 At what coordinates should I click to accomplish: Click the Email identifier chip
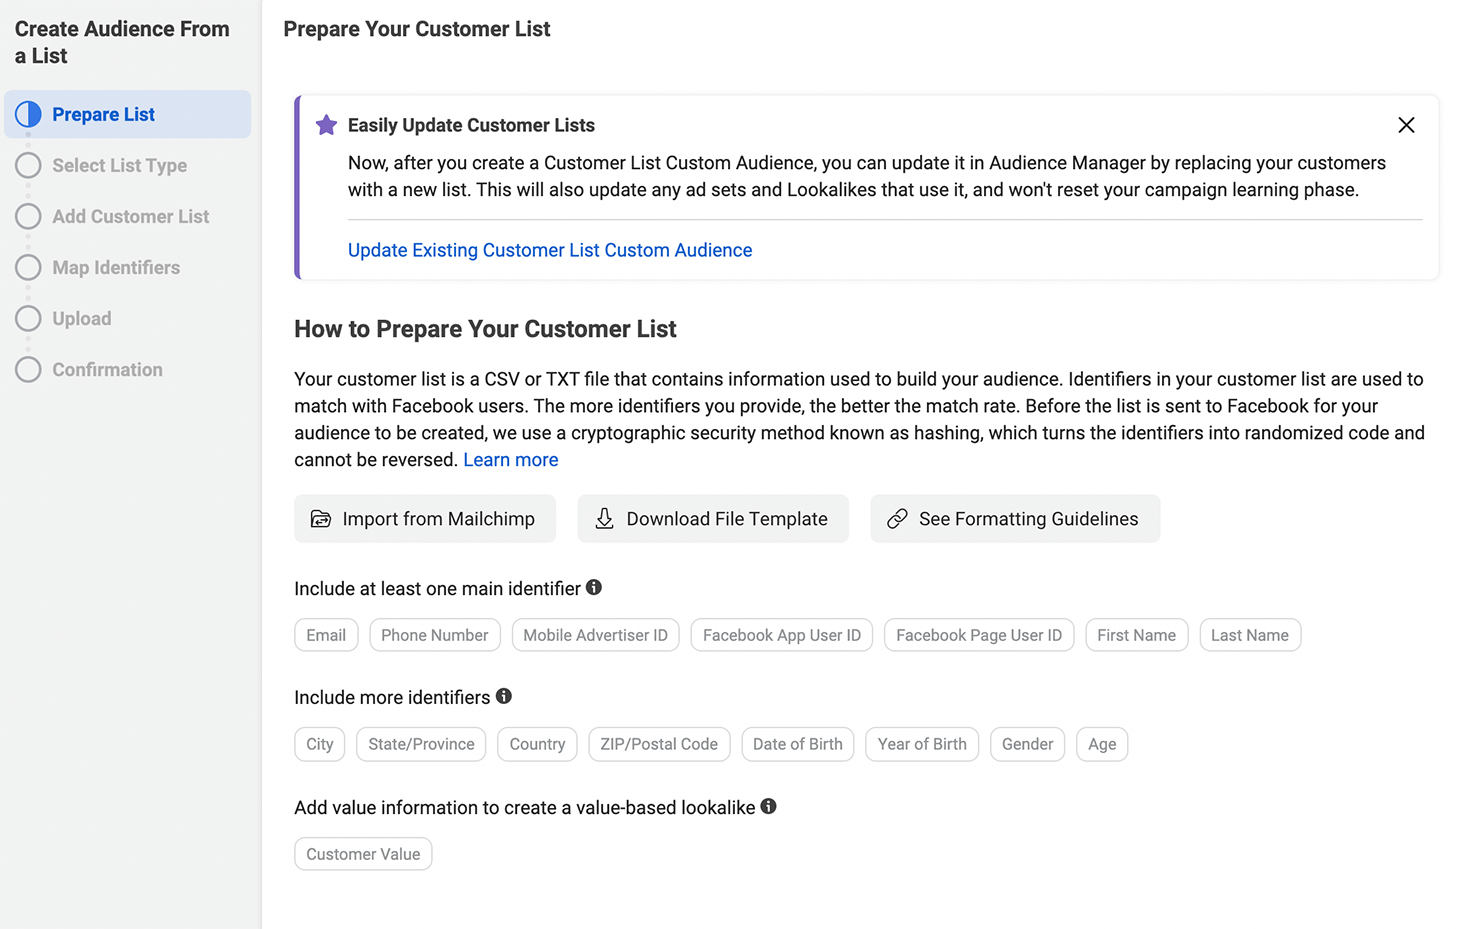tap(326, 635)
